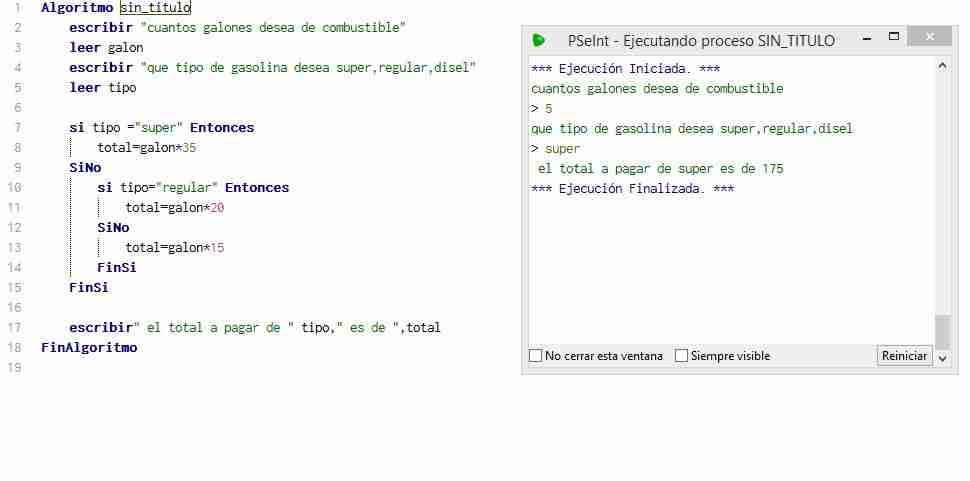Click the input '> super' in output
The height and width of the screenshot is (481, 970).
coord(556,149)
